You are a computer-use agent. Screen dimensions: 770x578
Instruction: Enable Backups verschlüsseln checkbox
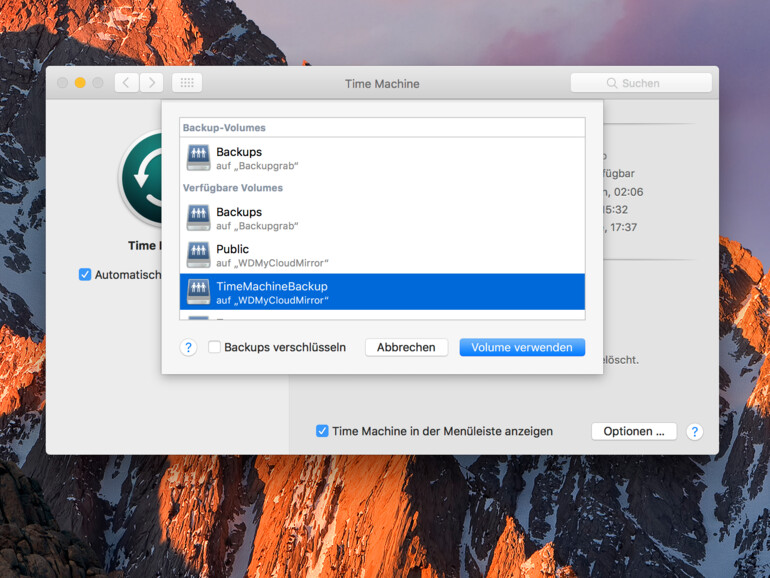[x=214, y=347]
